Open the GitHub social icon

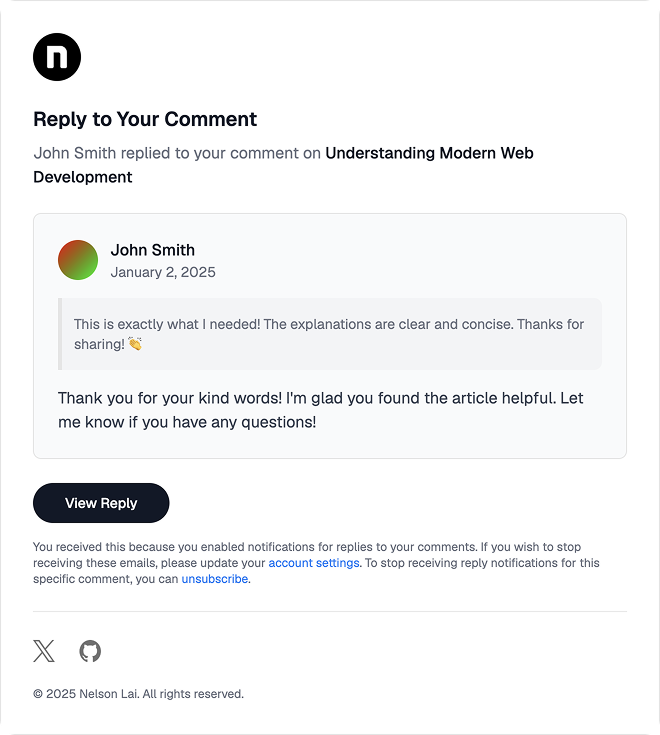point(90,651)
